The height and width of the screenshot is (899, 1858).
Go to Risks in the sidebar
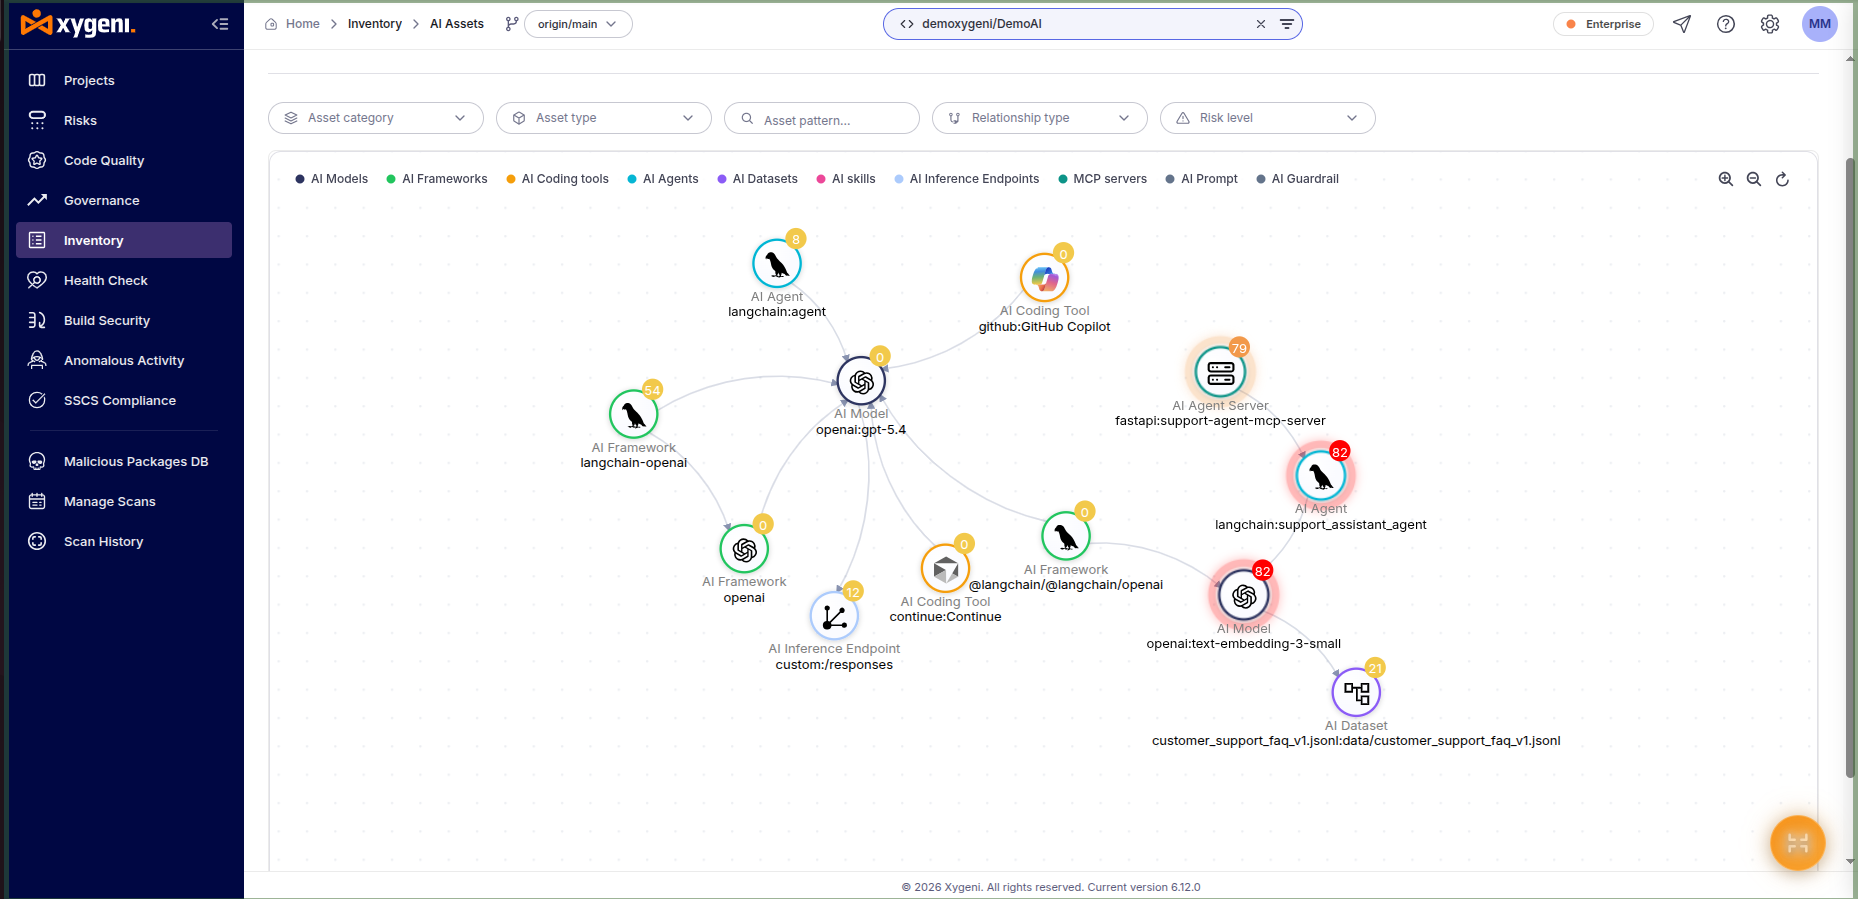coord(124,120)
